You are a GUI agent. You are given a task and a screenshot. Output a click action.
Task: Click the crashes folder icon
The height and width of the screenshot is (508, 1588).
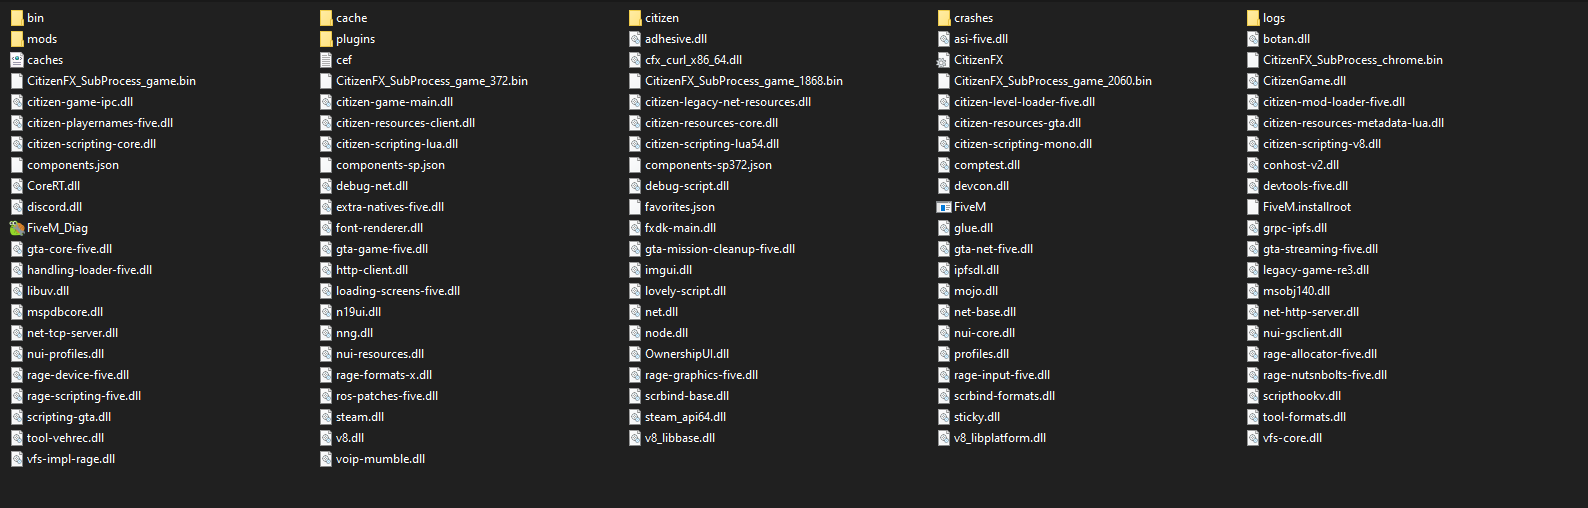click(944, 18)
